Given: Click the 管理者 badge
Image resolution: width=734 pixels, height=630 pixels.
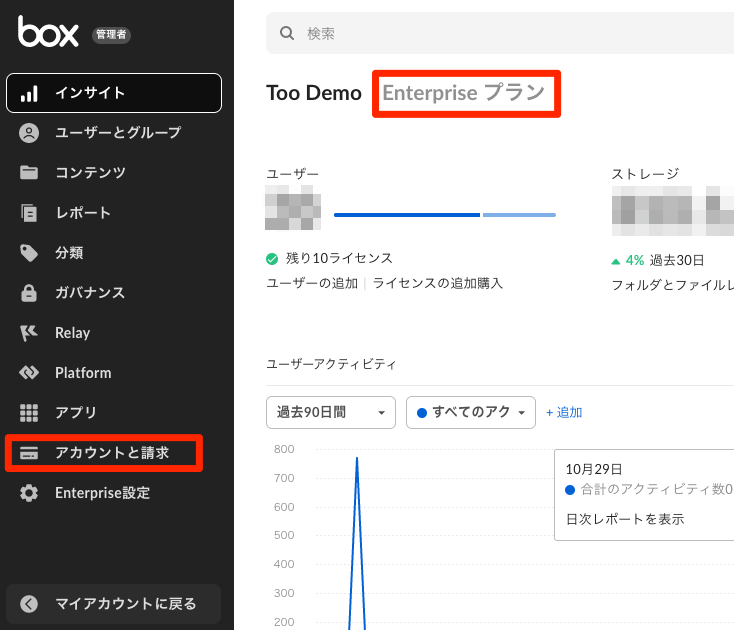Looking at the screenshot, I should point(111,35).
